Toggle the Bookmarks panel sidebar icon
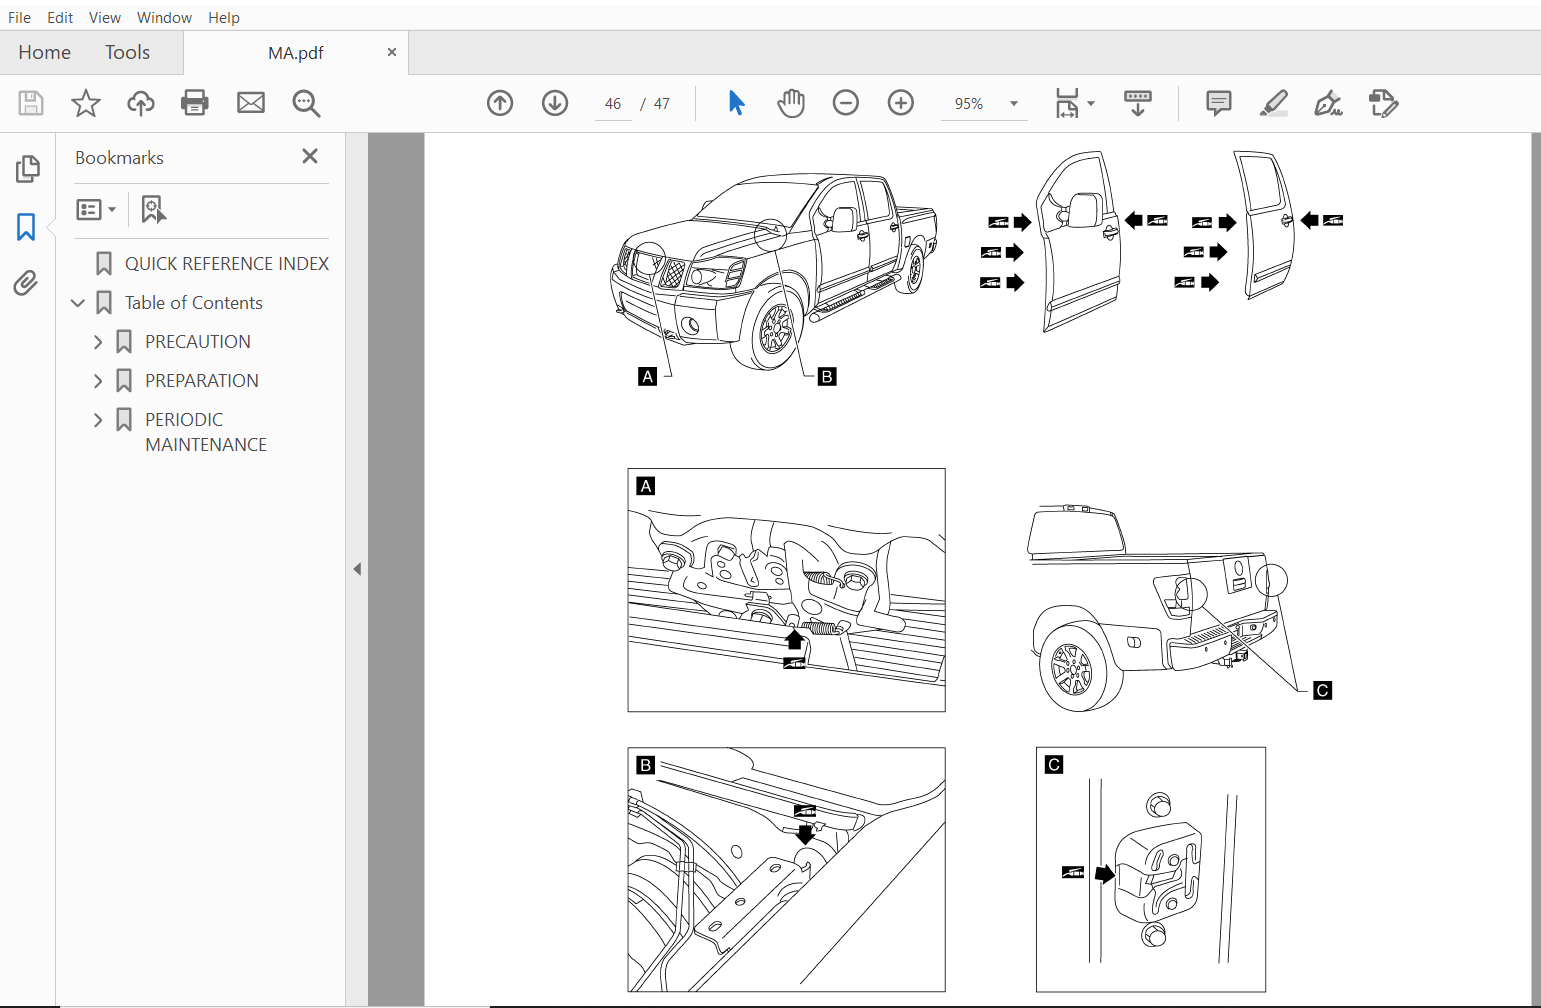 27,227
